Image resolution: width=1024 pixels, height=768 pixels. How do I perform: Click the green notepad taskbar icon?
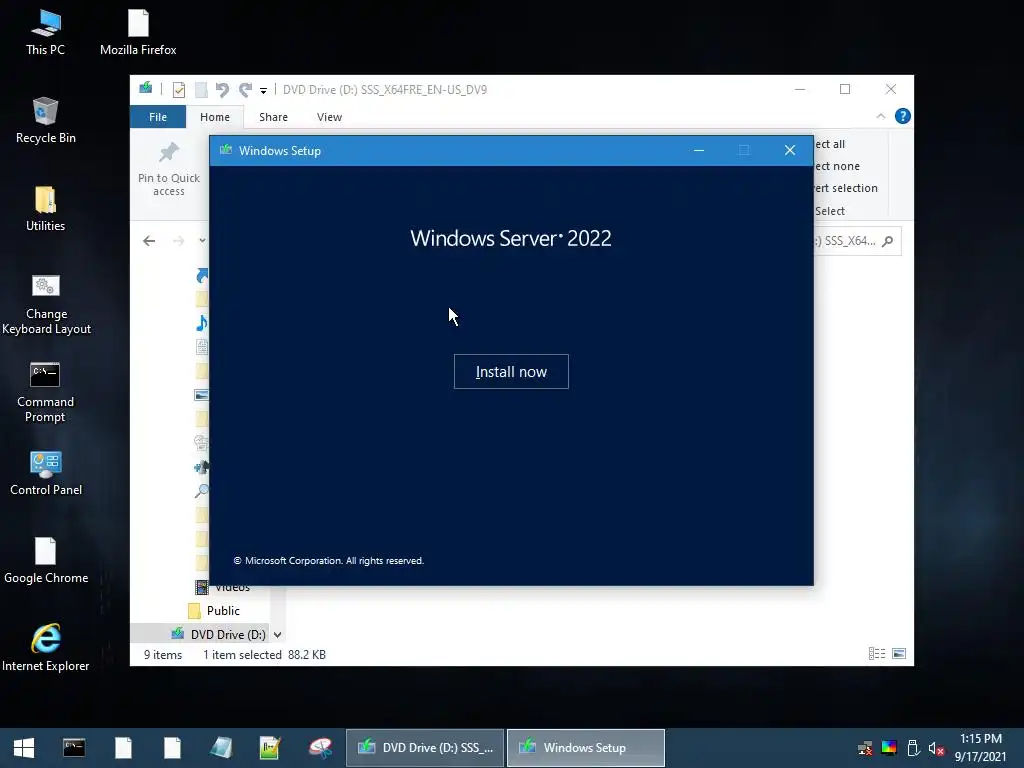click(270, 748)
